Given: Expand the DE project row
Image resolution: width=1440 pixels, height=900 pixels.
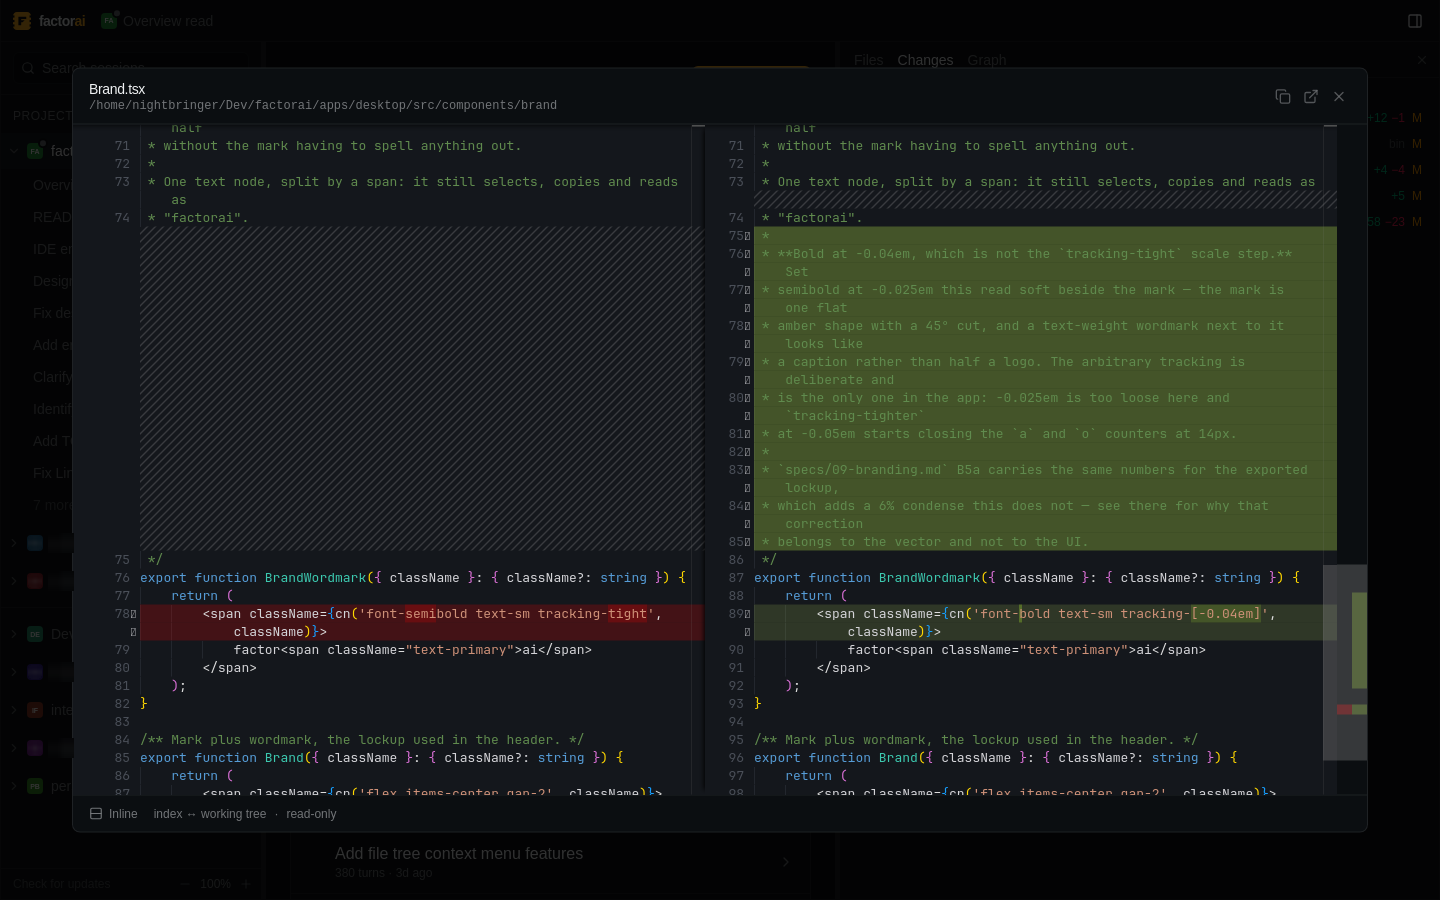Looking at the screenshot, I should (14, 634).
